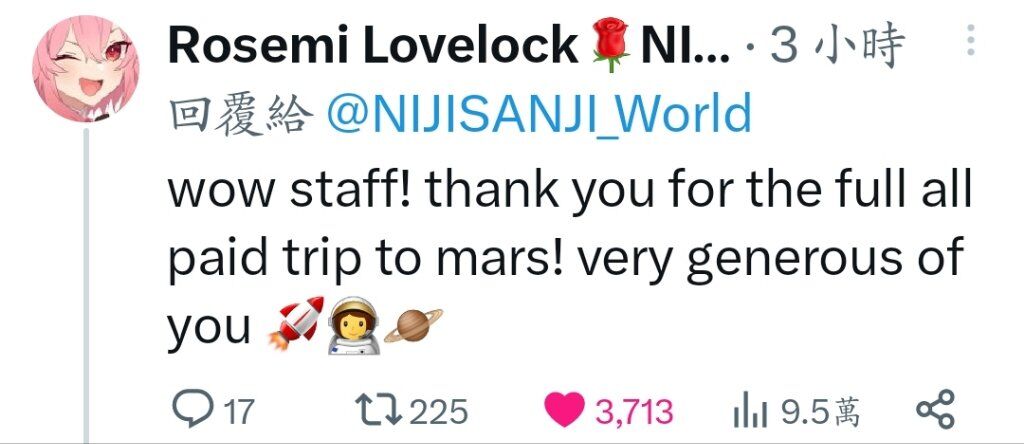Open the reply speech bubble icon
Viewport: 1024px width, 444px height.
pyautogui.click(x=193, y=408)
